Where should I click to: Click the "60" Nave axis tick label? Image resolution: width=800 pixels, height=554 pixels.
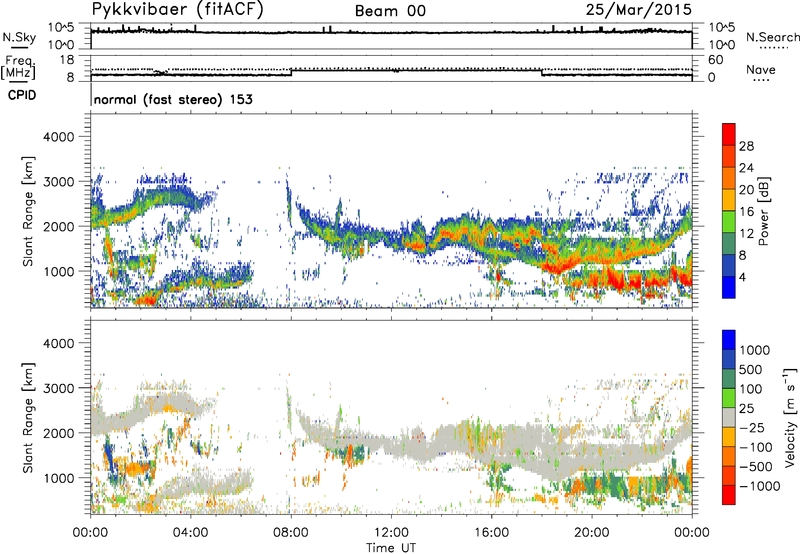(x=716, y=60)
